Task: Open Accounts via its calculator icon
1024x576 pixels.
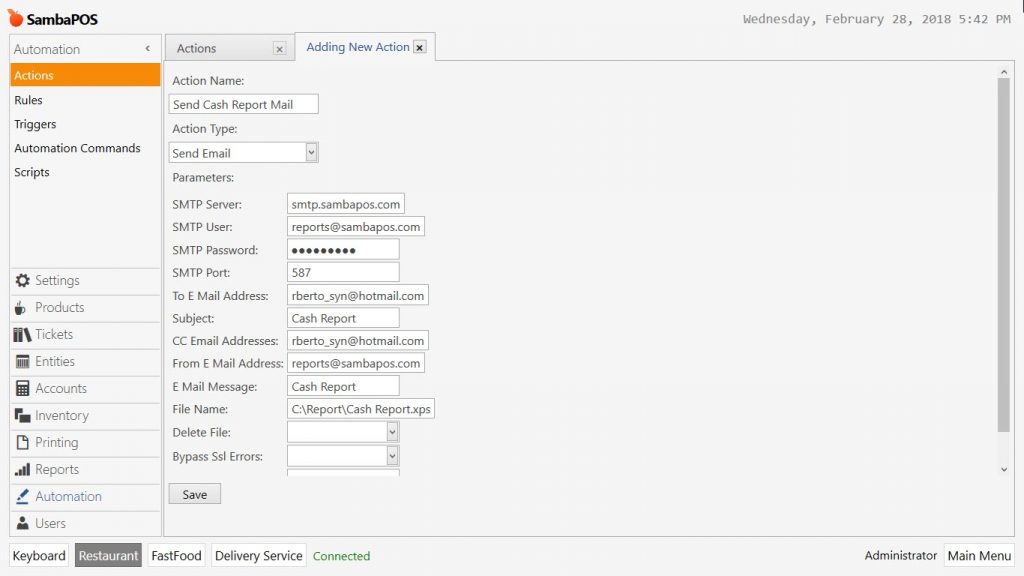Action: (23, 389)
